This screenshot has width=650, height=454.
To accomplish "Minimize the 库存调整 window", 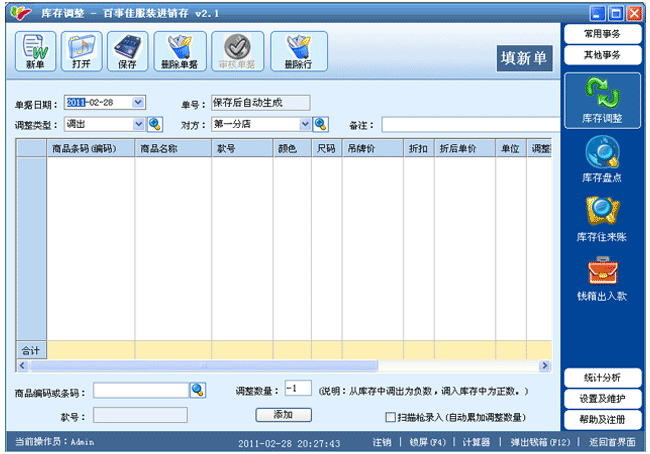I will [597, 14].
